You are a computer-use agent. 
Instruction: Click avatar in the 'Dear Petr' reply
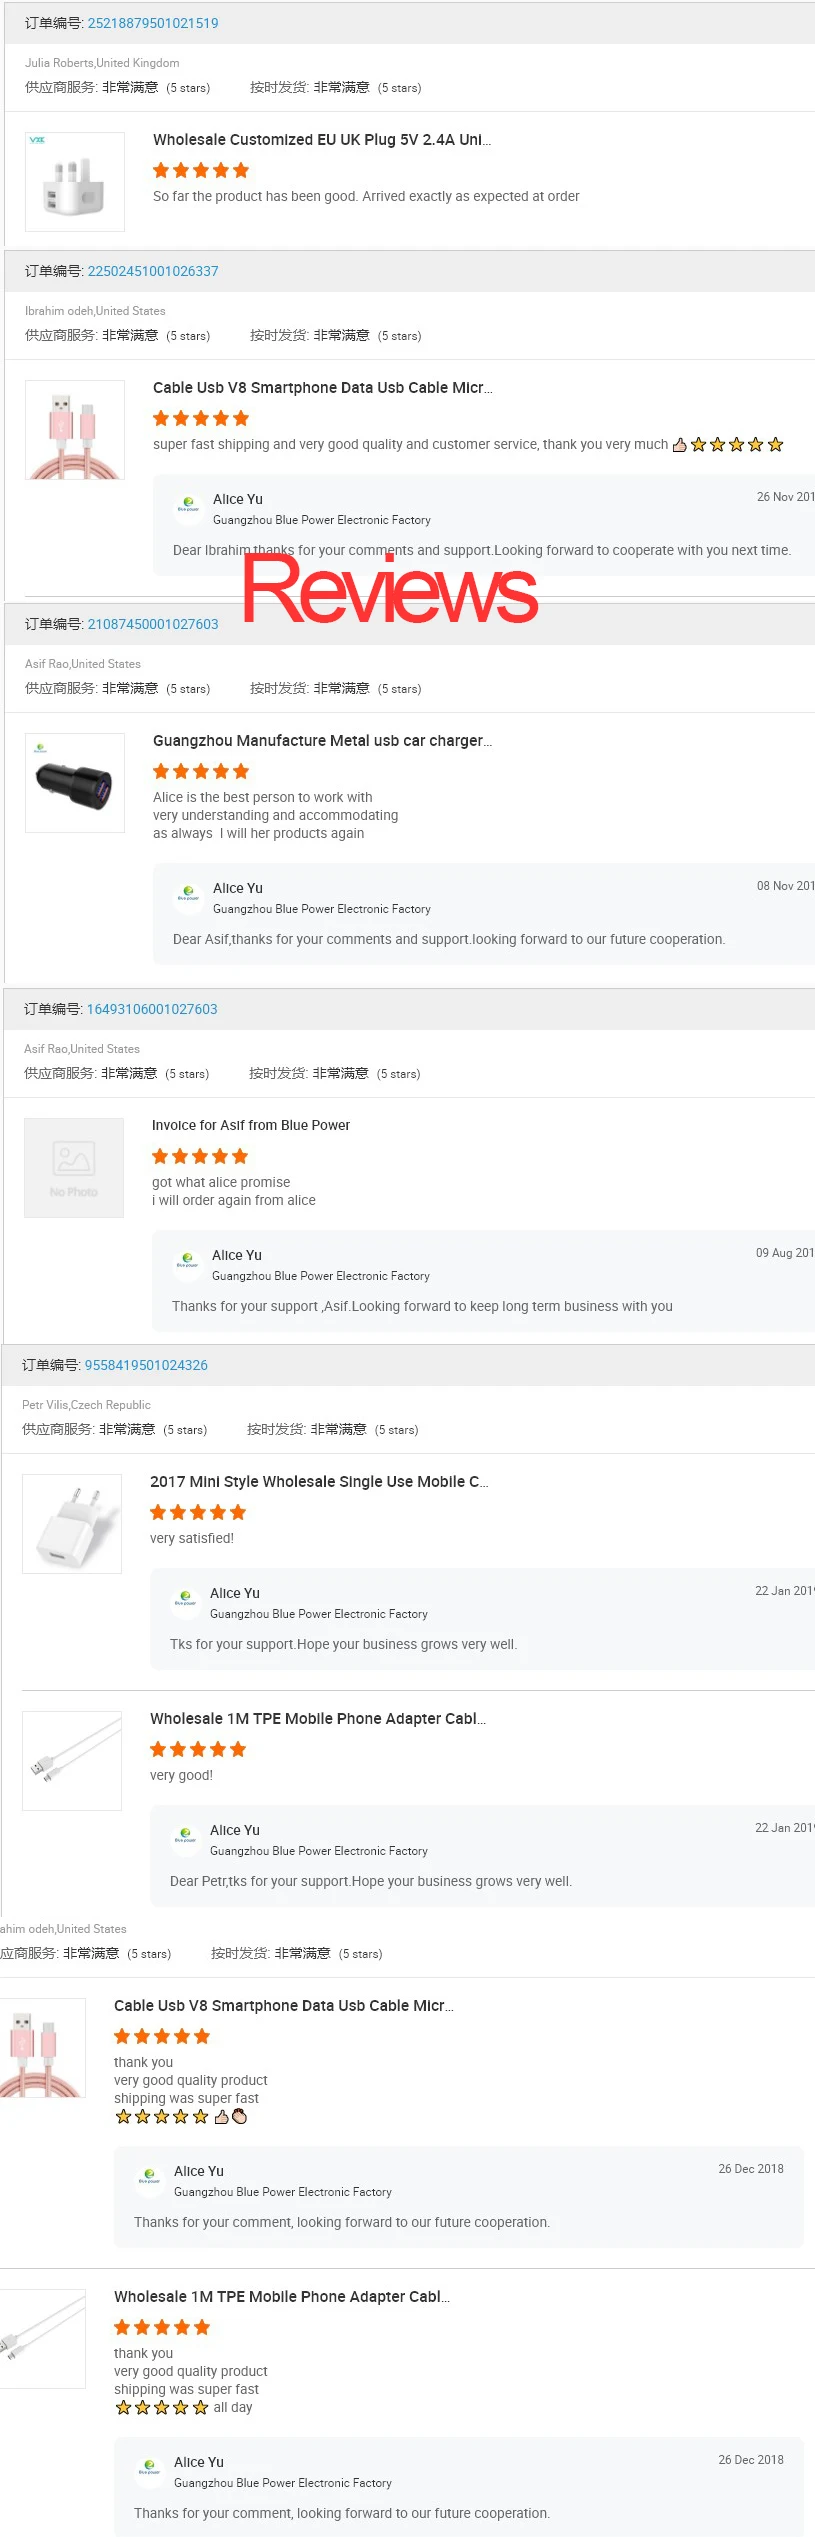click(x=185, y=1836)
